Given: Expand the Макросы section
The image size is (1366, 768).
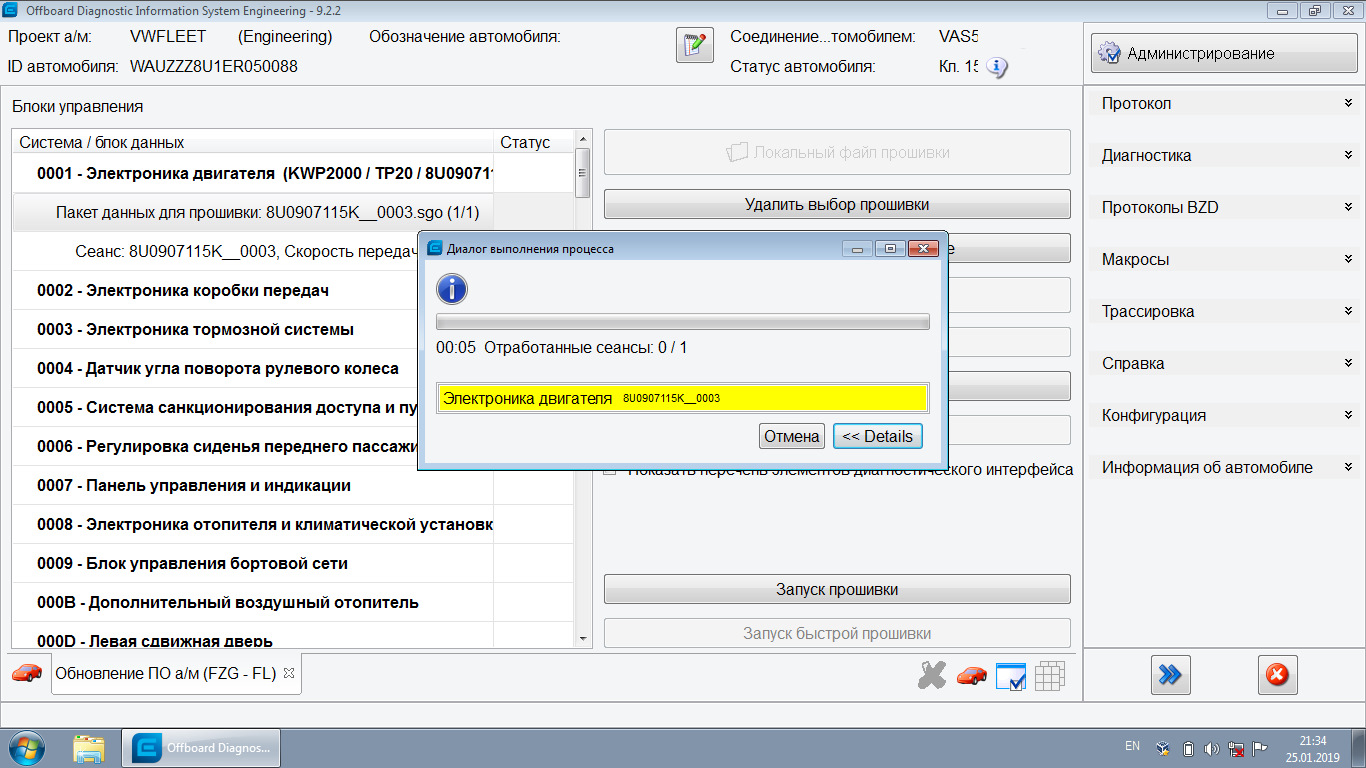Looking at the screenshot, I should click(1225, 259).
